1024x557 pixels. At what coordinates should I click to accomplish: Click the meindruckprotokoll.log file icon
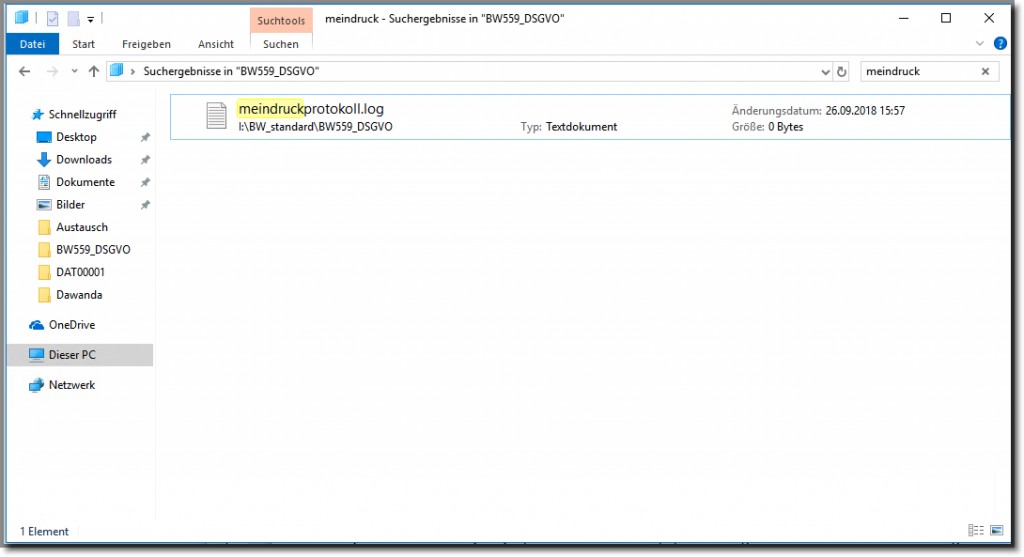coord(216,116)
